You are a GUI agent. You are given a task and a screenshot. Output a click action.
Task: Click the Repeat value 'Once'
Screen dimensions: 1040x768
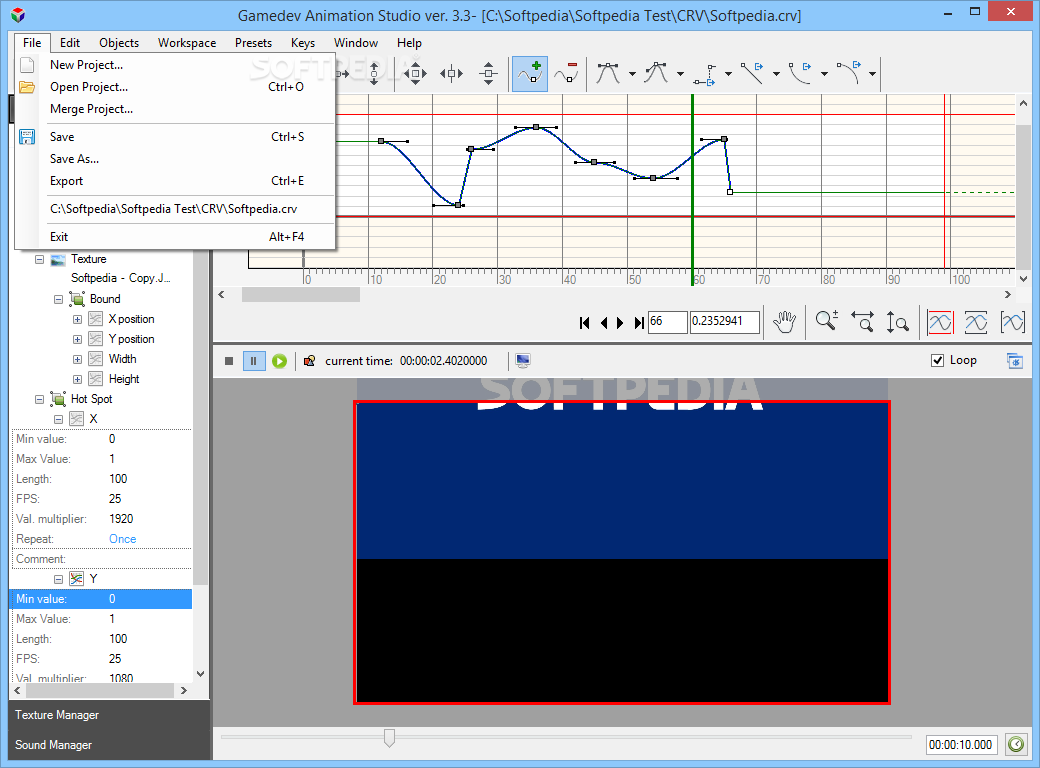123,539
